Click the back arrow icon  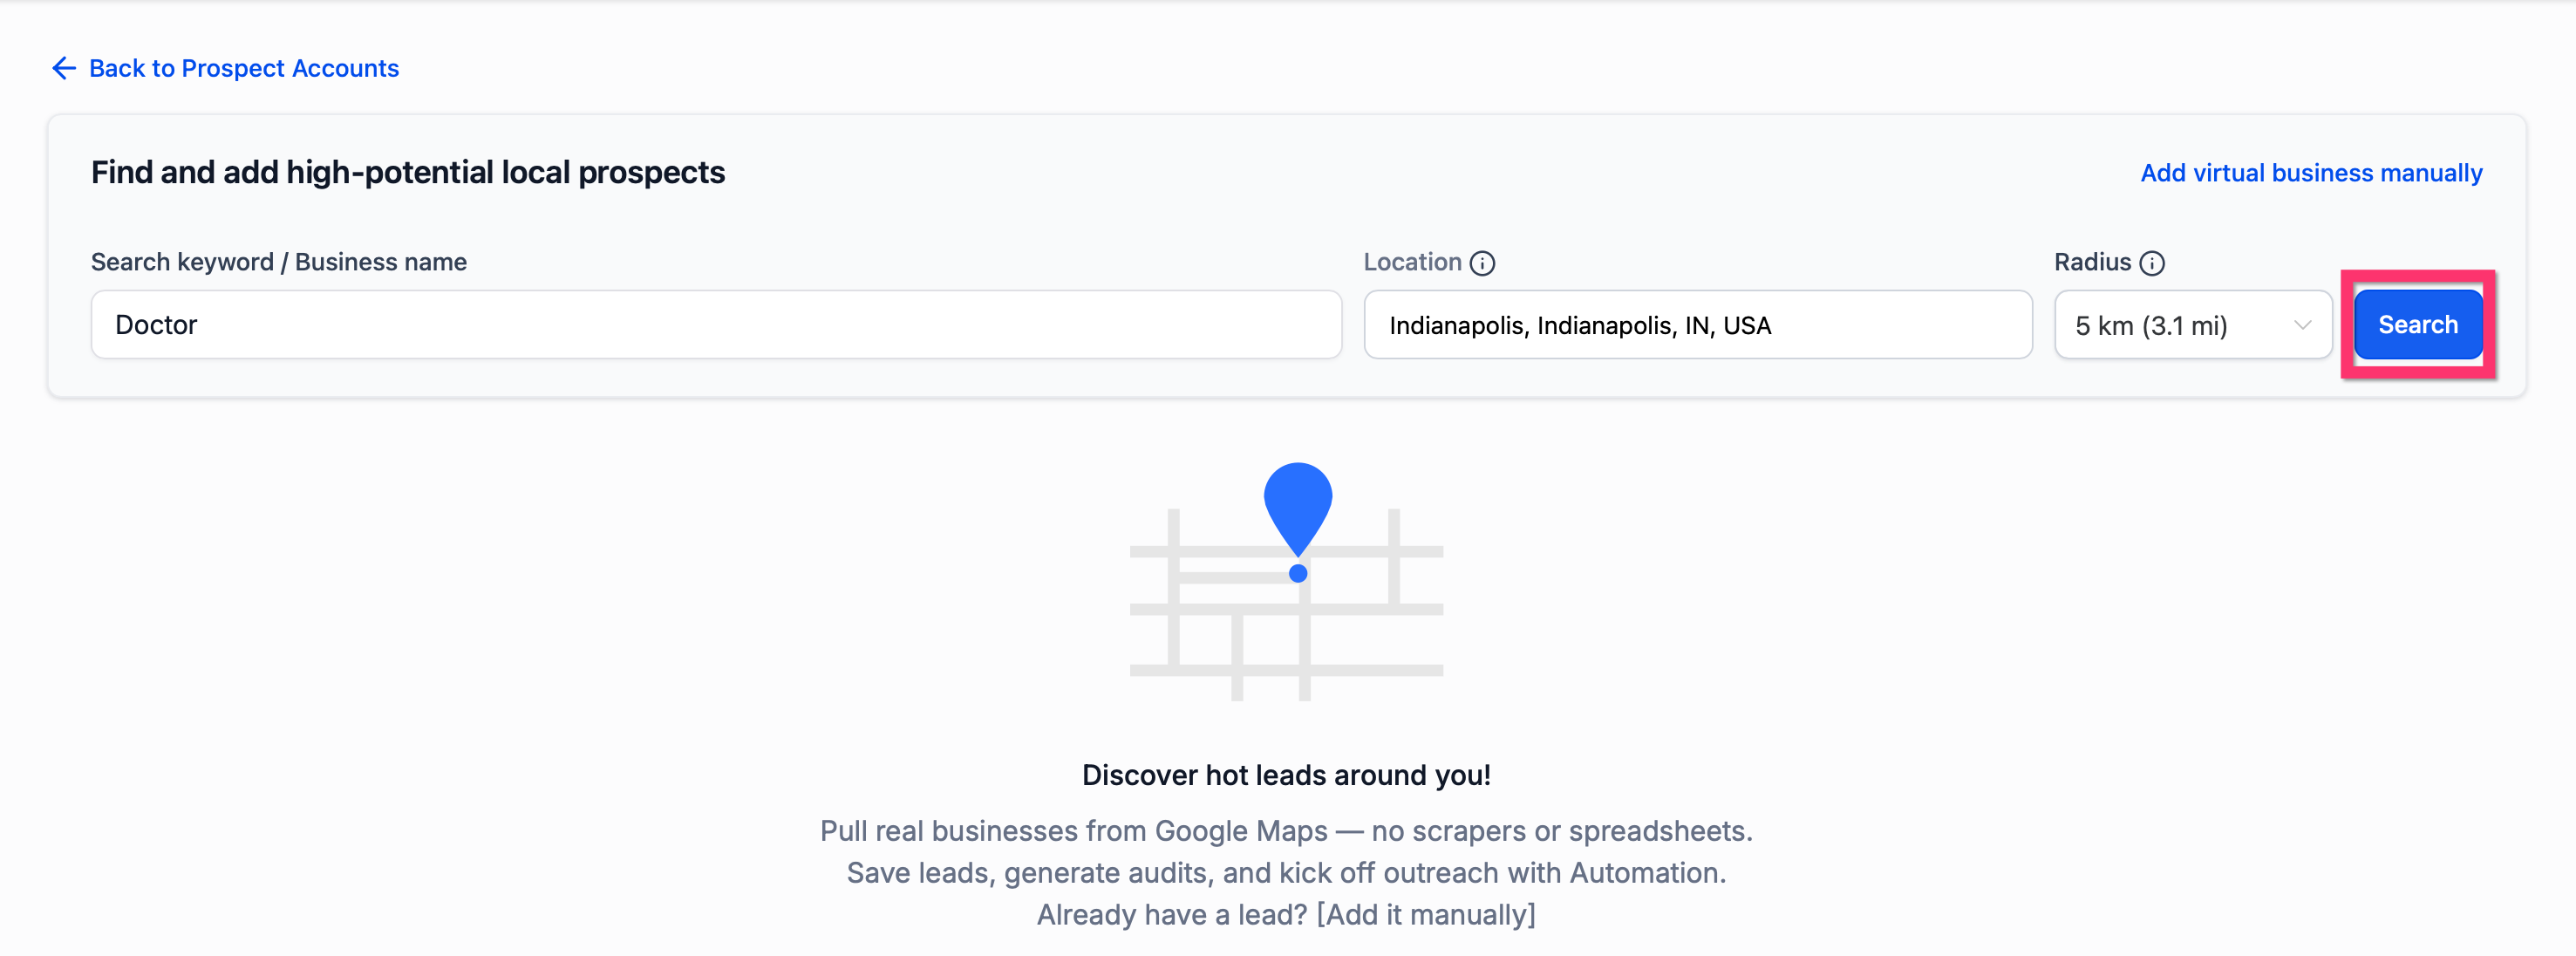point(63,68)
